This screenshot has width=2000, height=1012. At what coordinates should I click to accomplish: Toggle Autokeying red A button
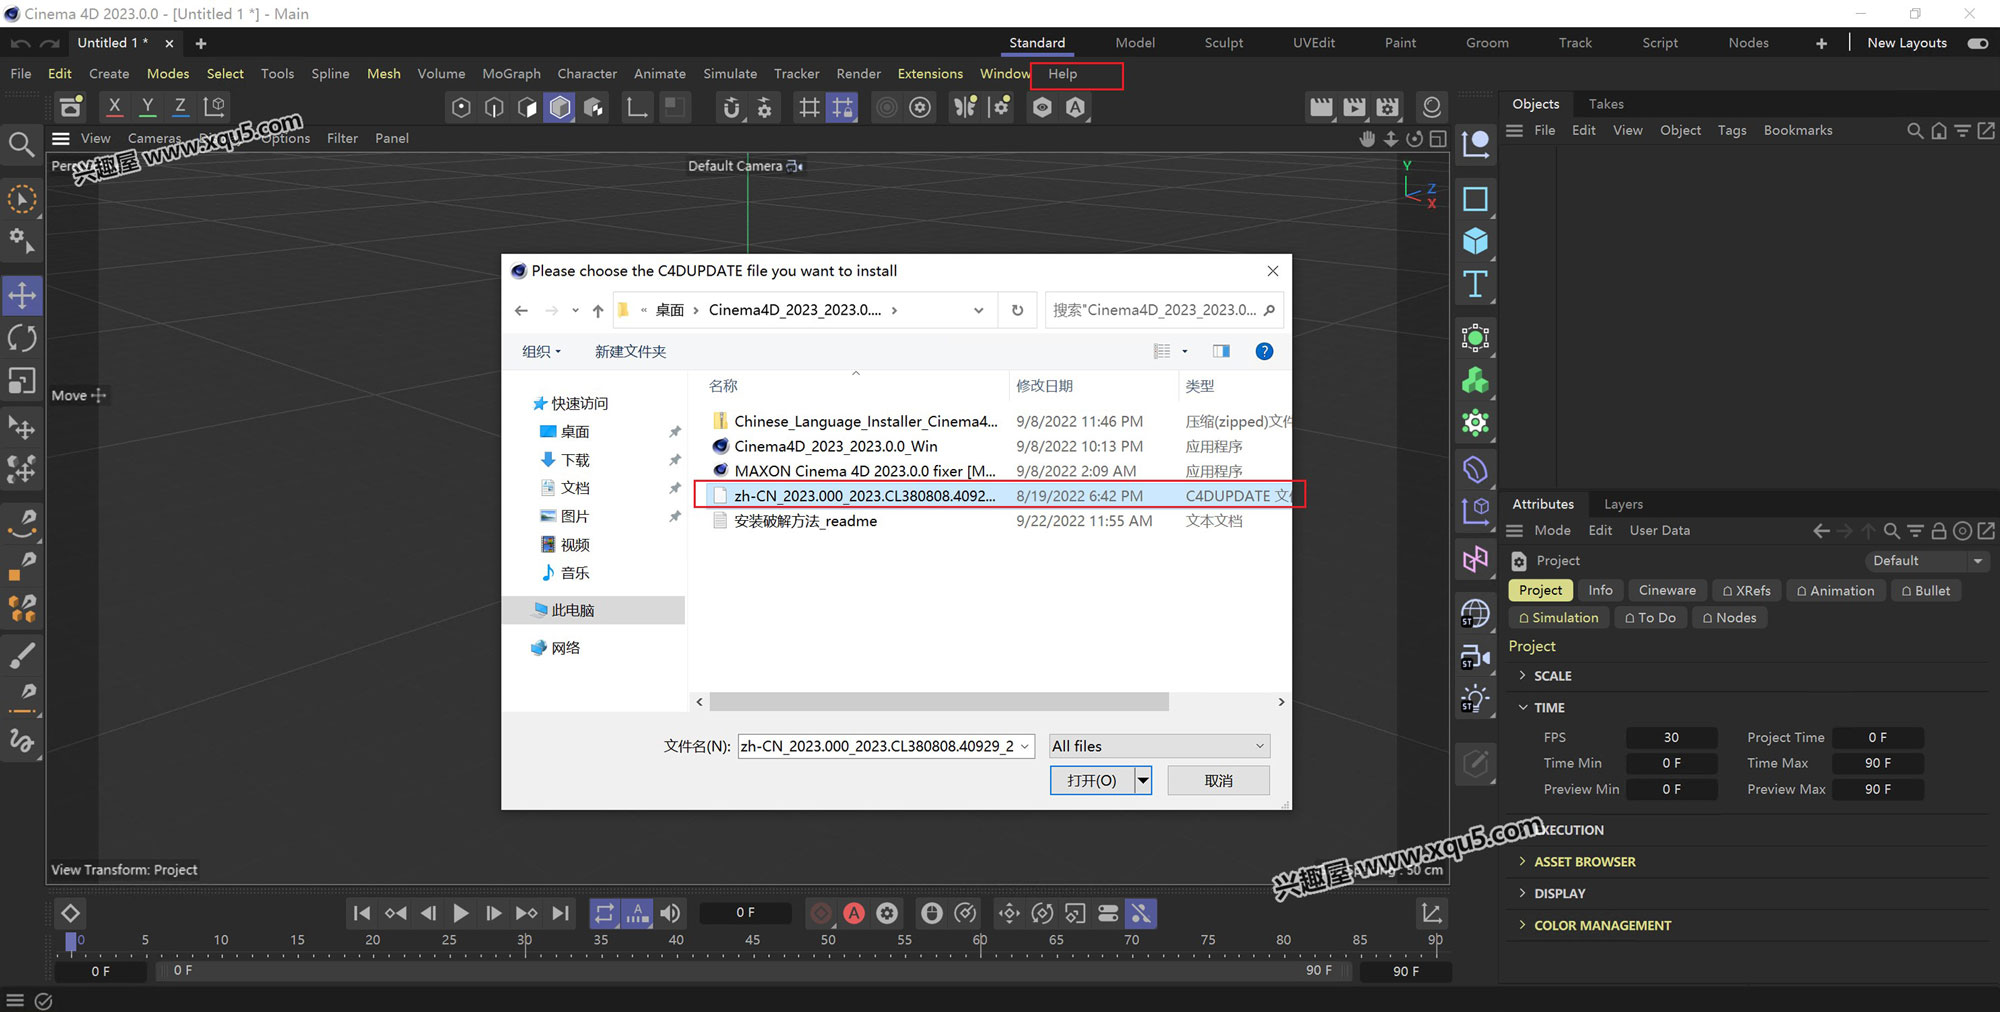pyautogui.click(x=854, y=913)
